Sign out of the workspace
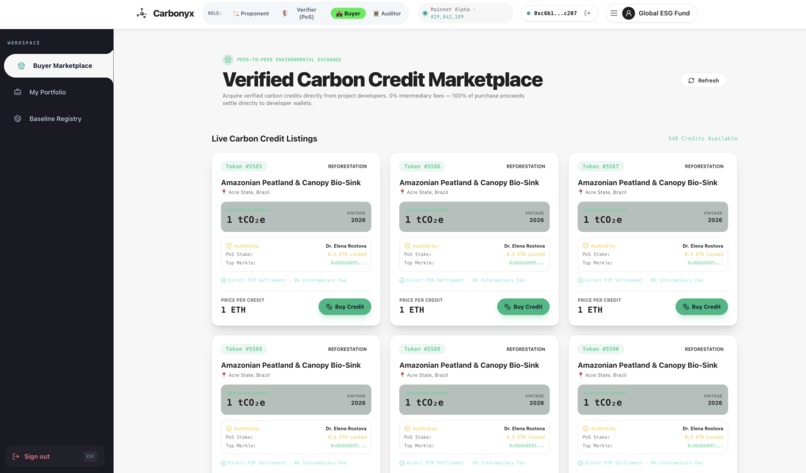This screenshot has width=806, height=473. (54, 457)
